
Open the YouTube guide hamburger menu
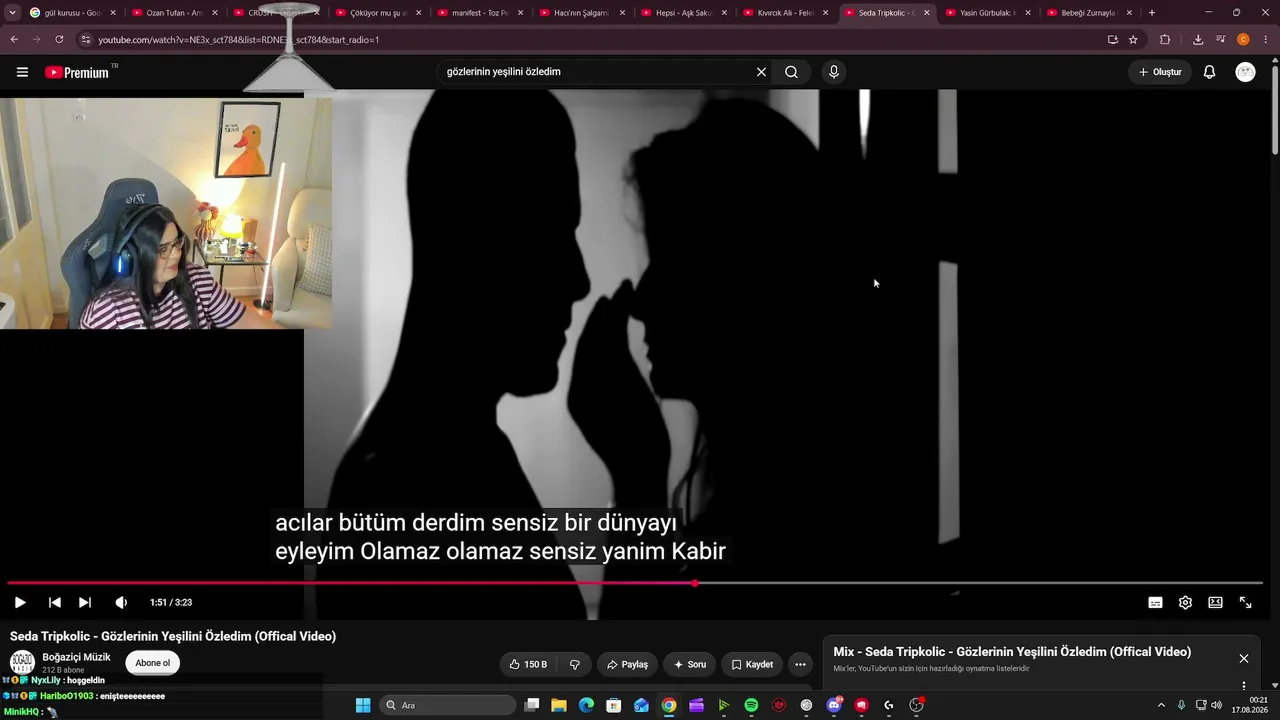tap(22, 72)
